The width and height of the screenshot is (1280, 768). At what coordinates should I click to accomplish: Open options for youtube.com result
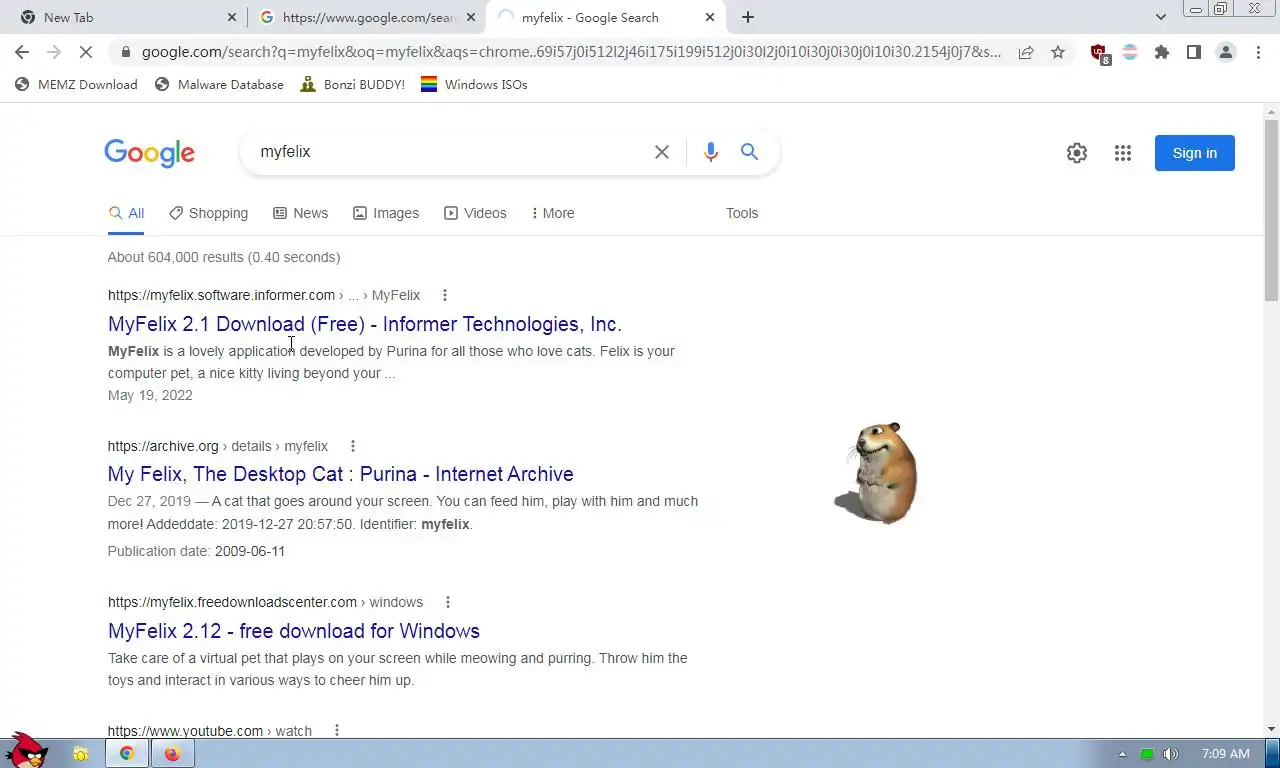pos(337,731)
